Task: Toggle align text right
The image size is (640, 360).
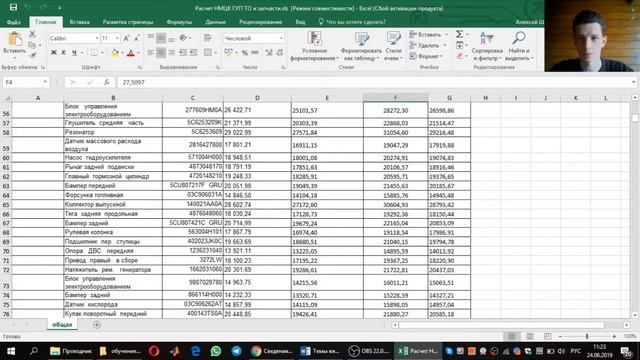Action: pyautogui.click(x=171, y=53)
